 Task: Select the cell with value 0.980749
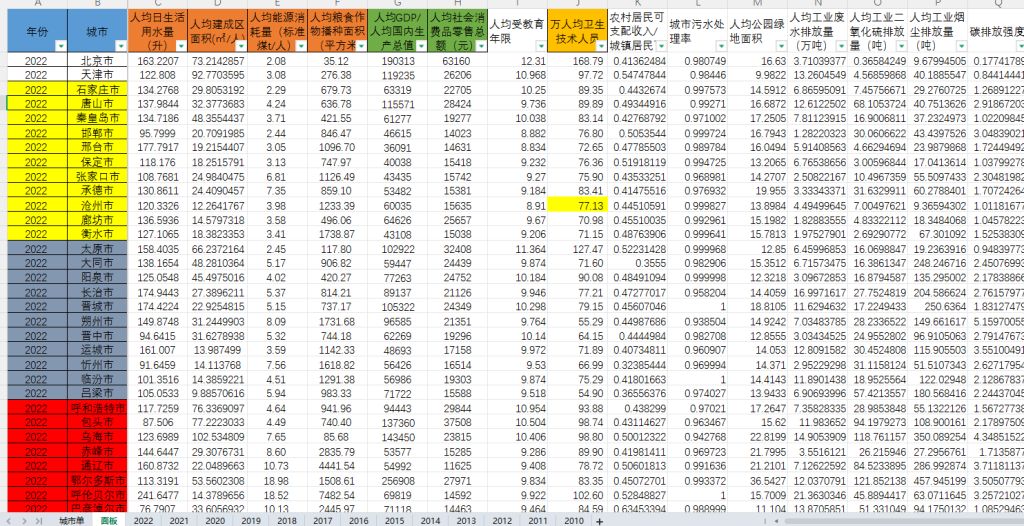[x=697, y=61]
